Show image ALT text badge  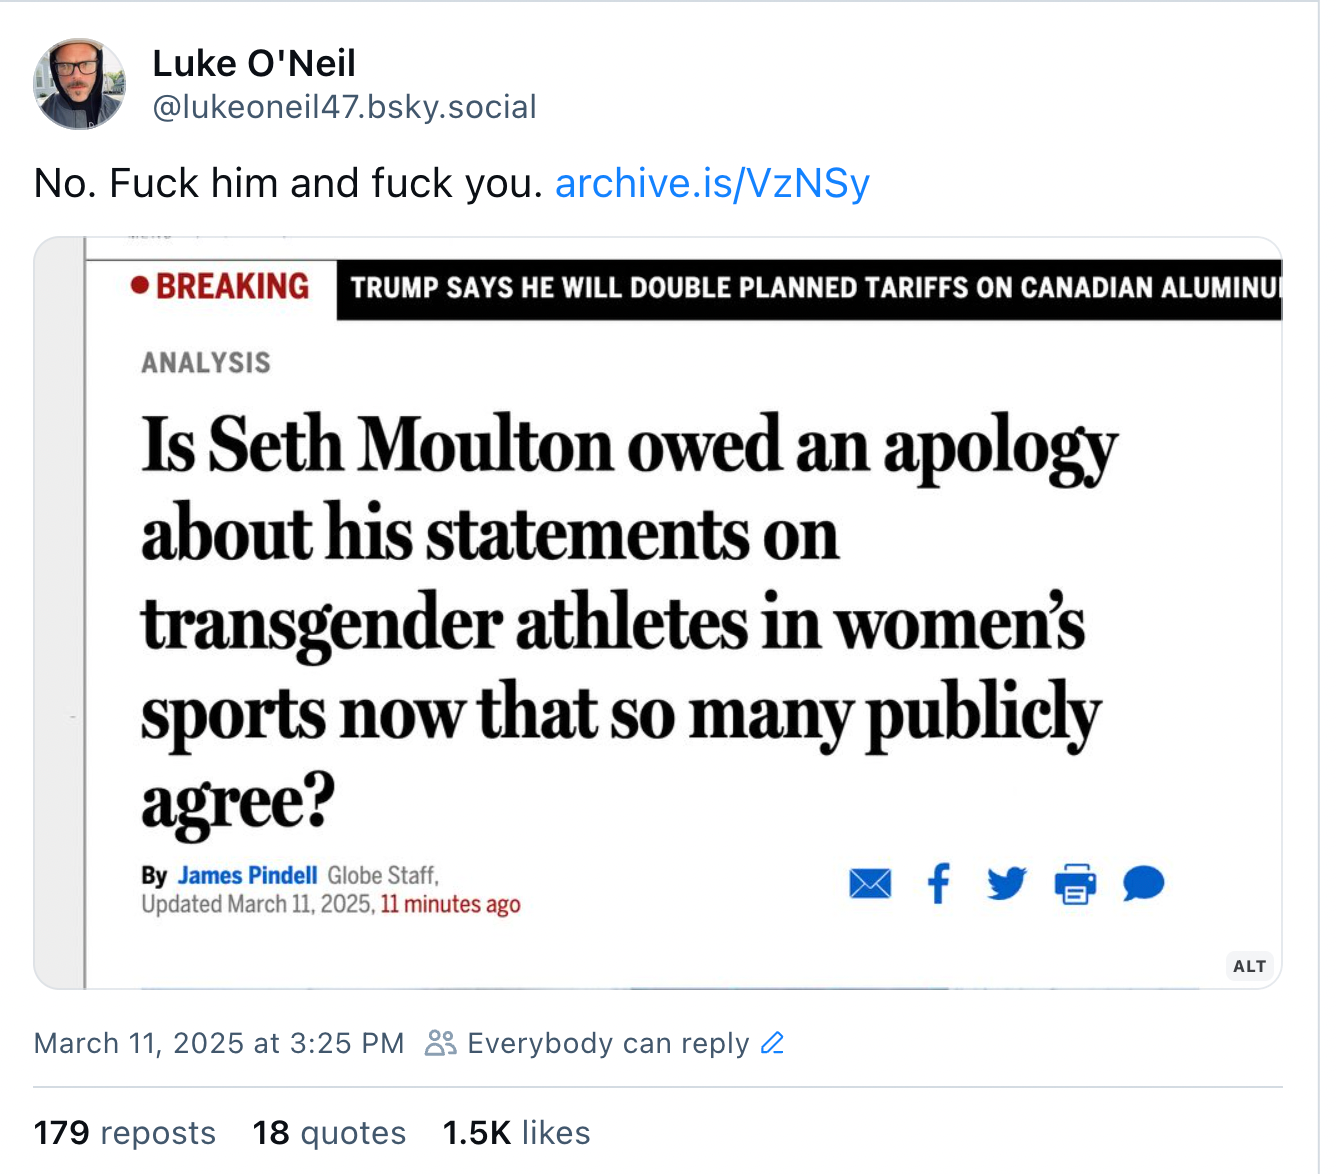click(x=1249, y=966)
